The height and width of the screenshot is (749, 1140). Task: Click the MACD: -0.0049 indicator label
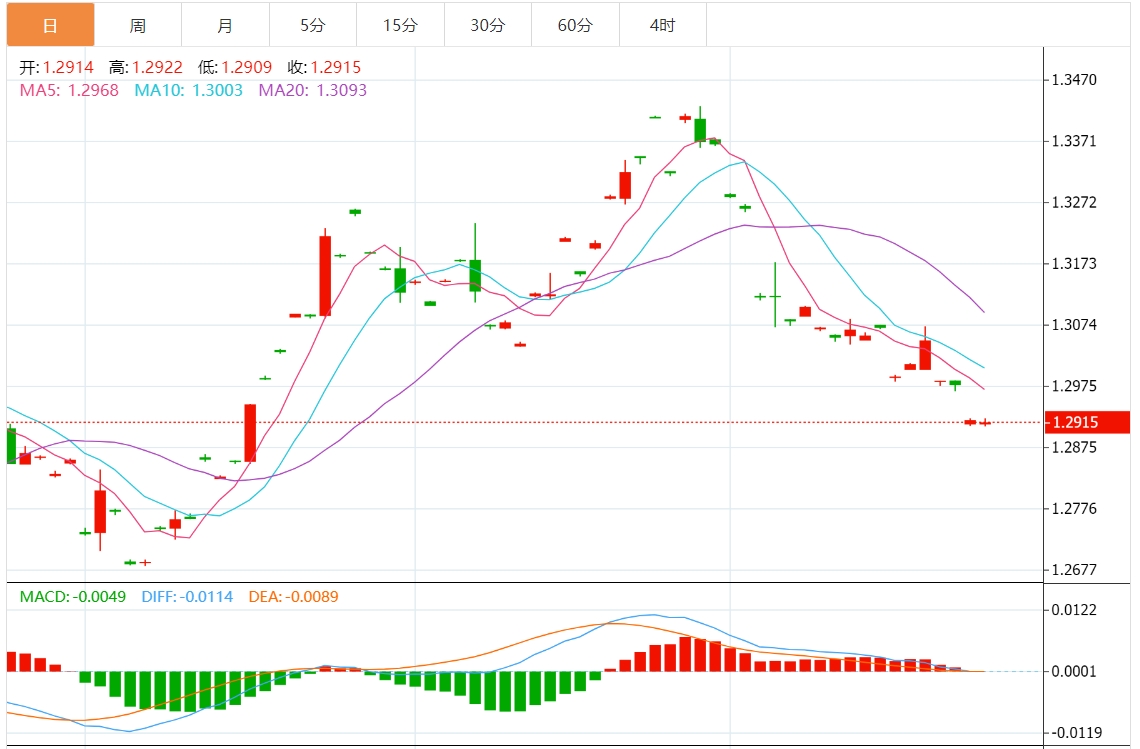point(73,597)
